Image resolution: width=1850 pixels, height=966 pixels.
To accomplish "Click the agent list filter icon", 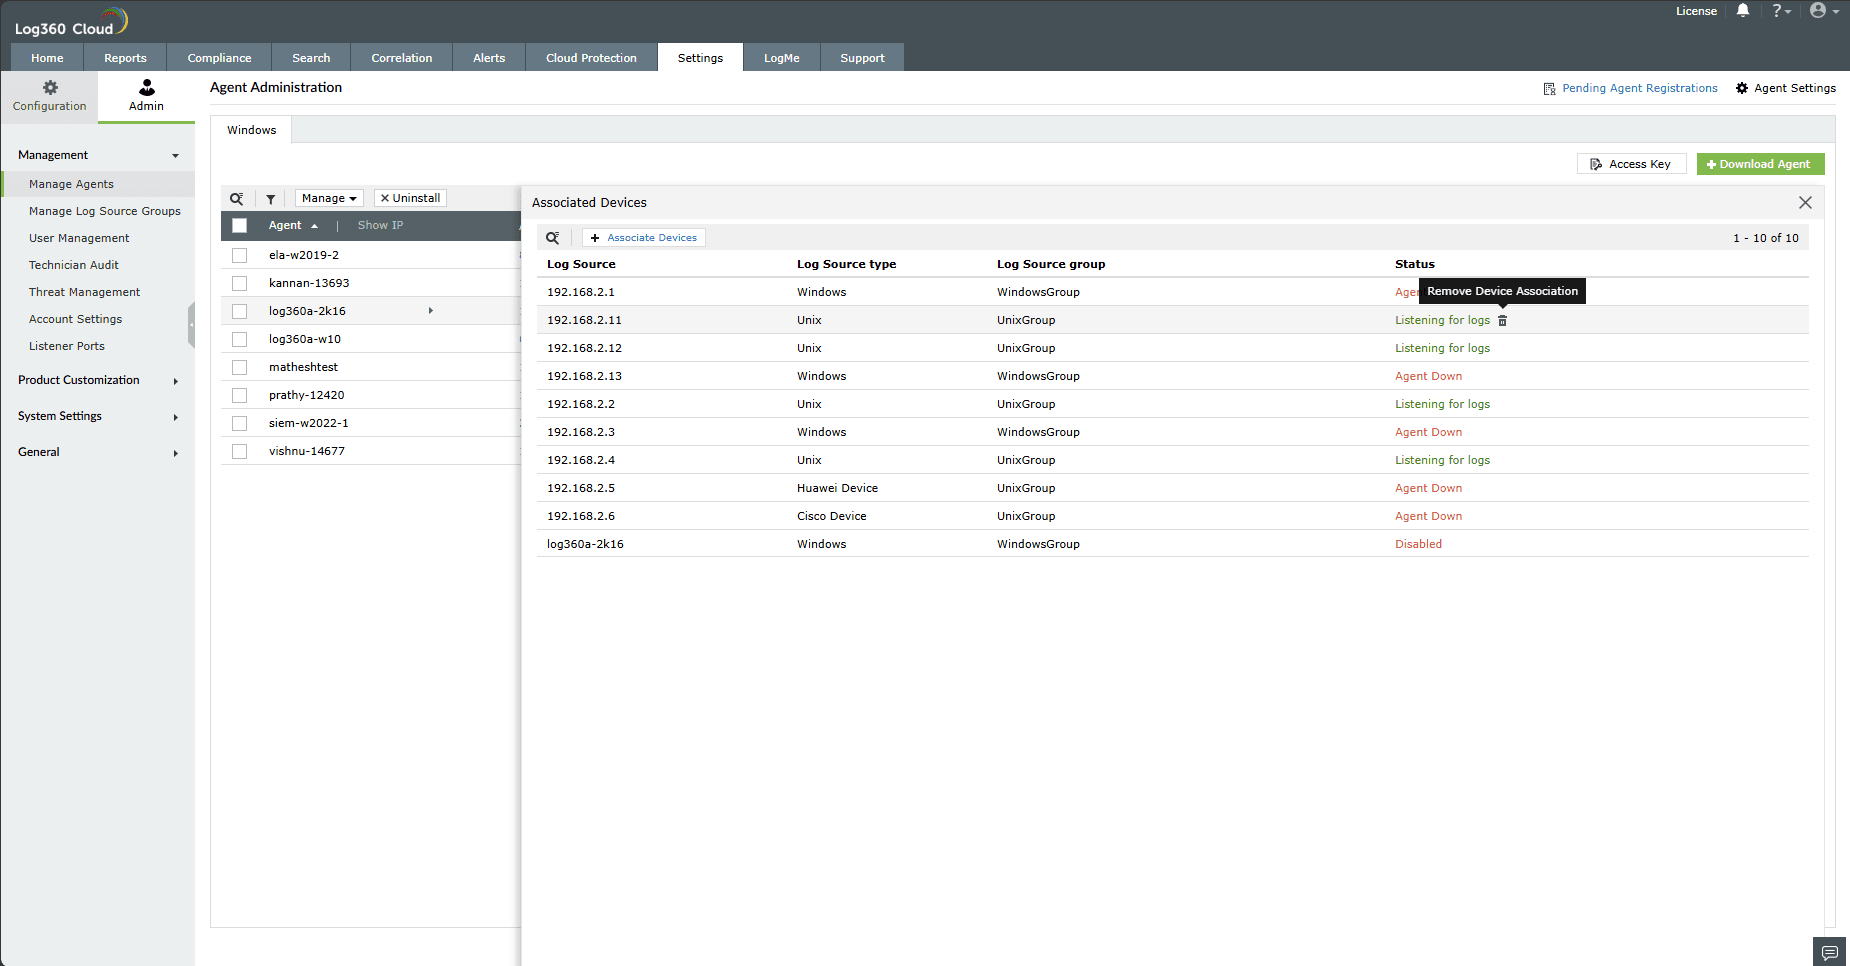I will coord(270,199).
